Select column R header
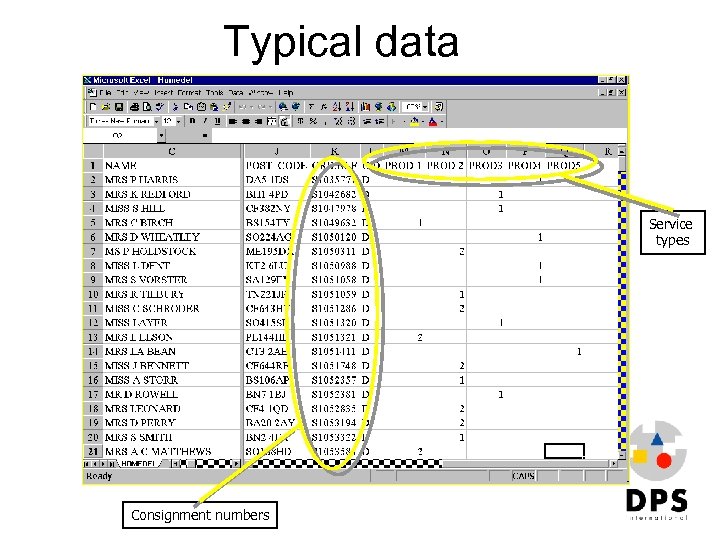Screen dimensions: 720x540 pyautogui.click(x=607, y=151)
